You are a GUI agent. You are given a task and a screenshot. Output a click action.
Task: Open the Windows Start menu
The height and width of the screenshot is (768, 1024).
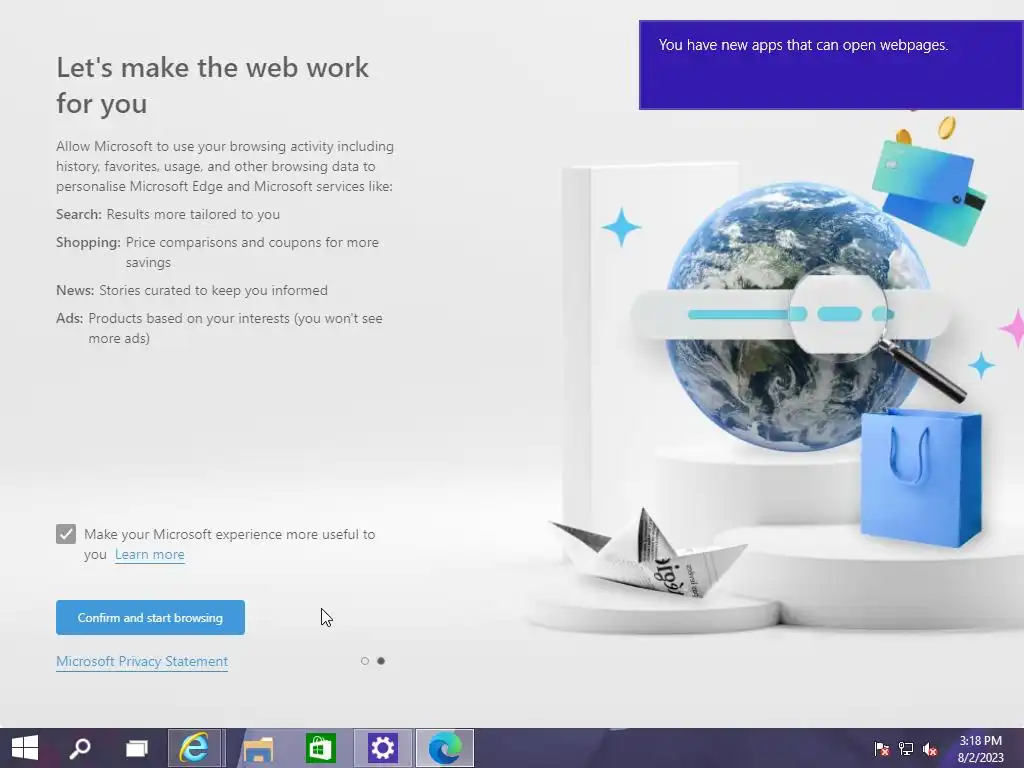(25, 748)
